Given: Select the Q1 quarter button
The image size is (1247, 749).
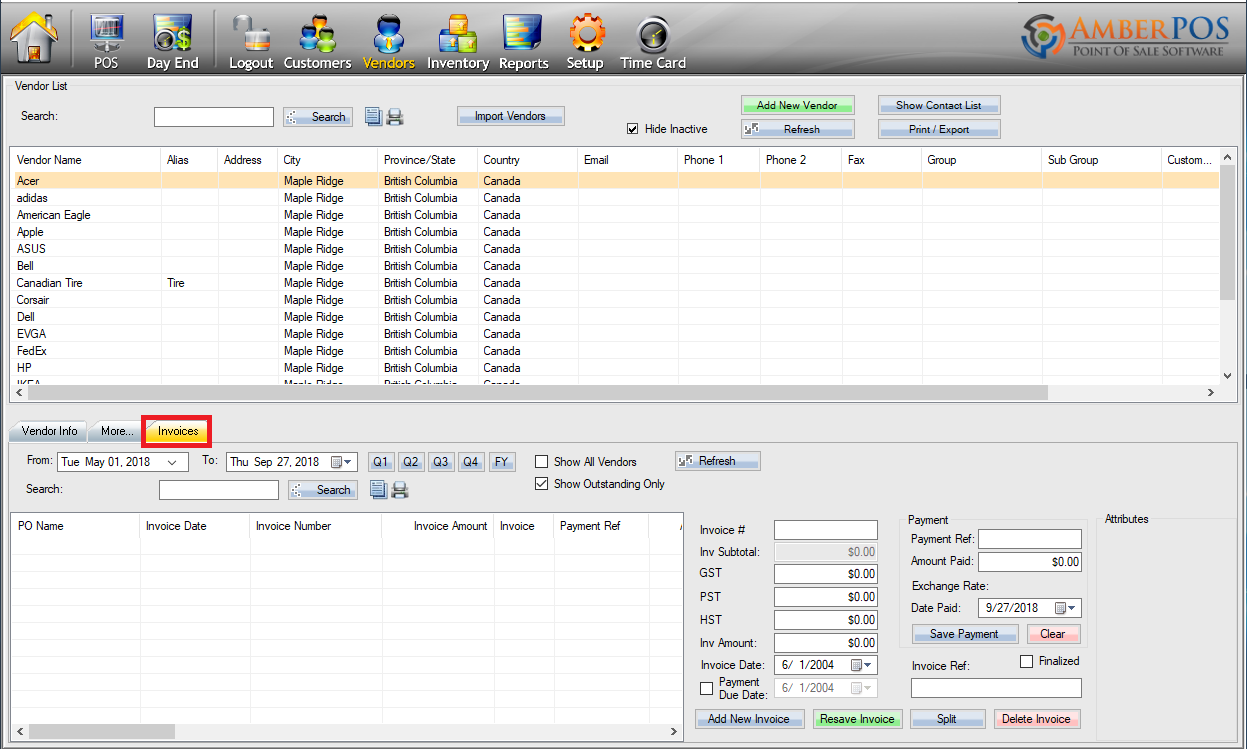Looking at the screenshot, I should (381, 462).
